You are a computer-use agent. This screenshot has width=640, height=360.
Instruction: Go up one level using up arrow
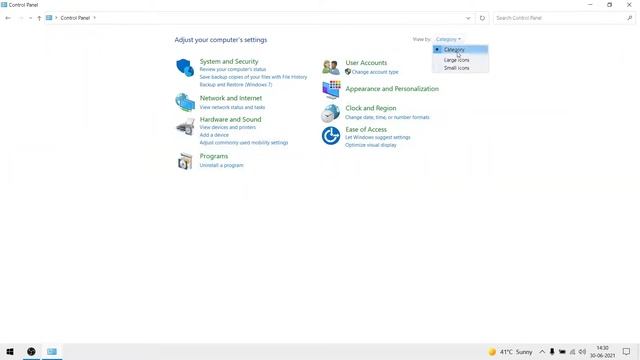(39, 18)
